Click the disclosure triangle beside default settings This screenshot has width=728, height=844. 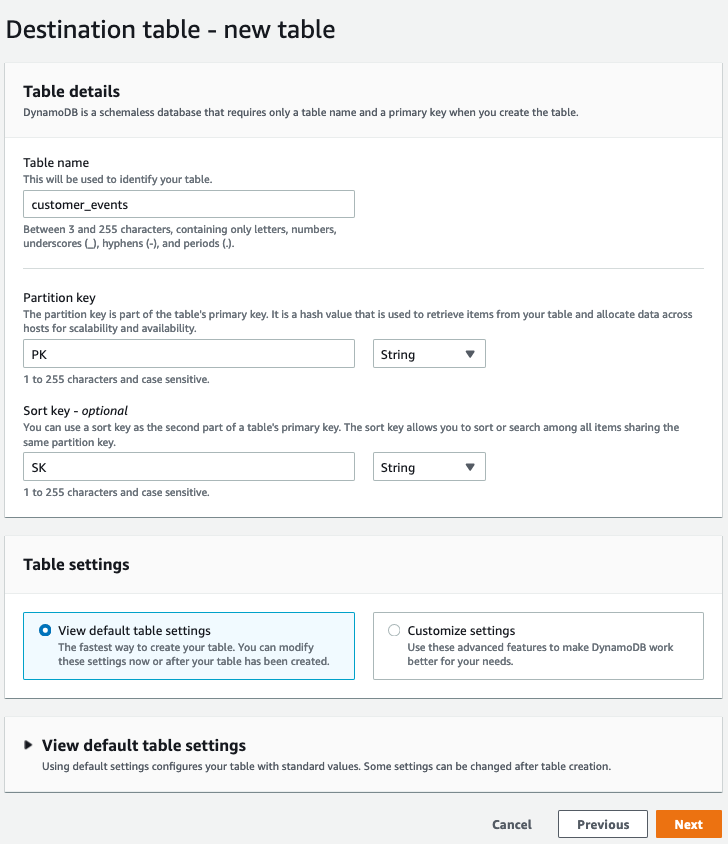(27, 745)
